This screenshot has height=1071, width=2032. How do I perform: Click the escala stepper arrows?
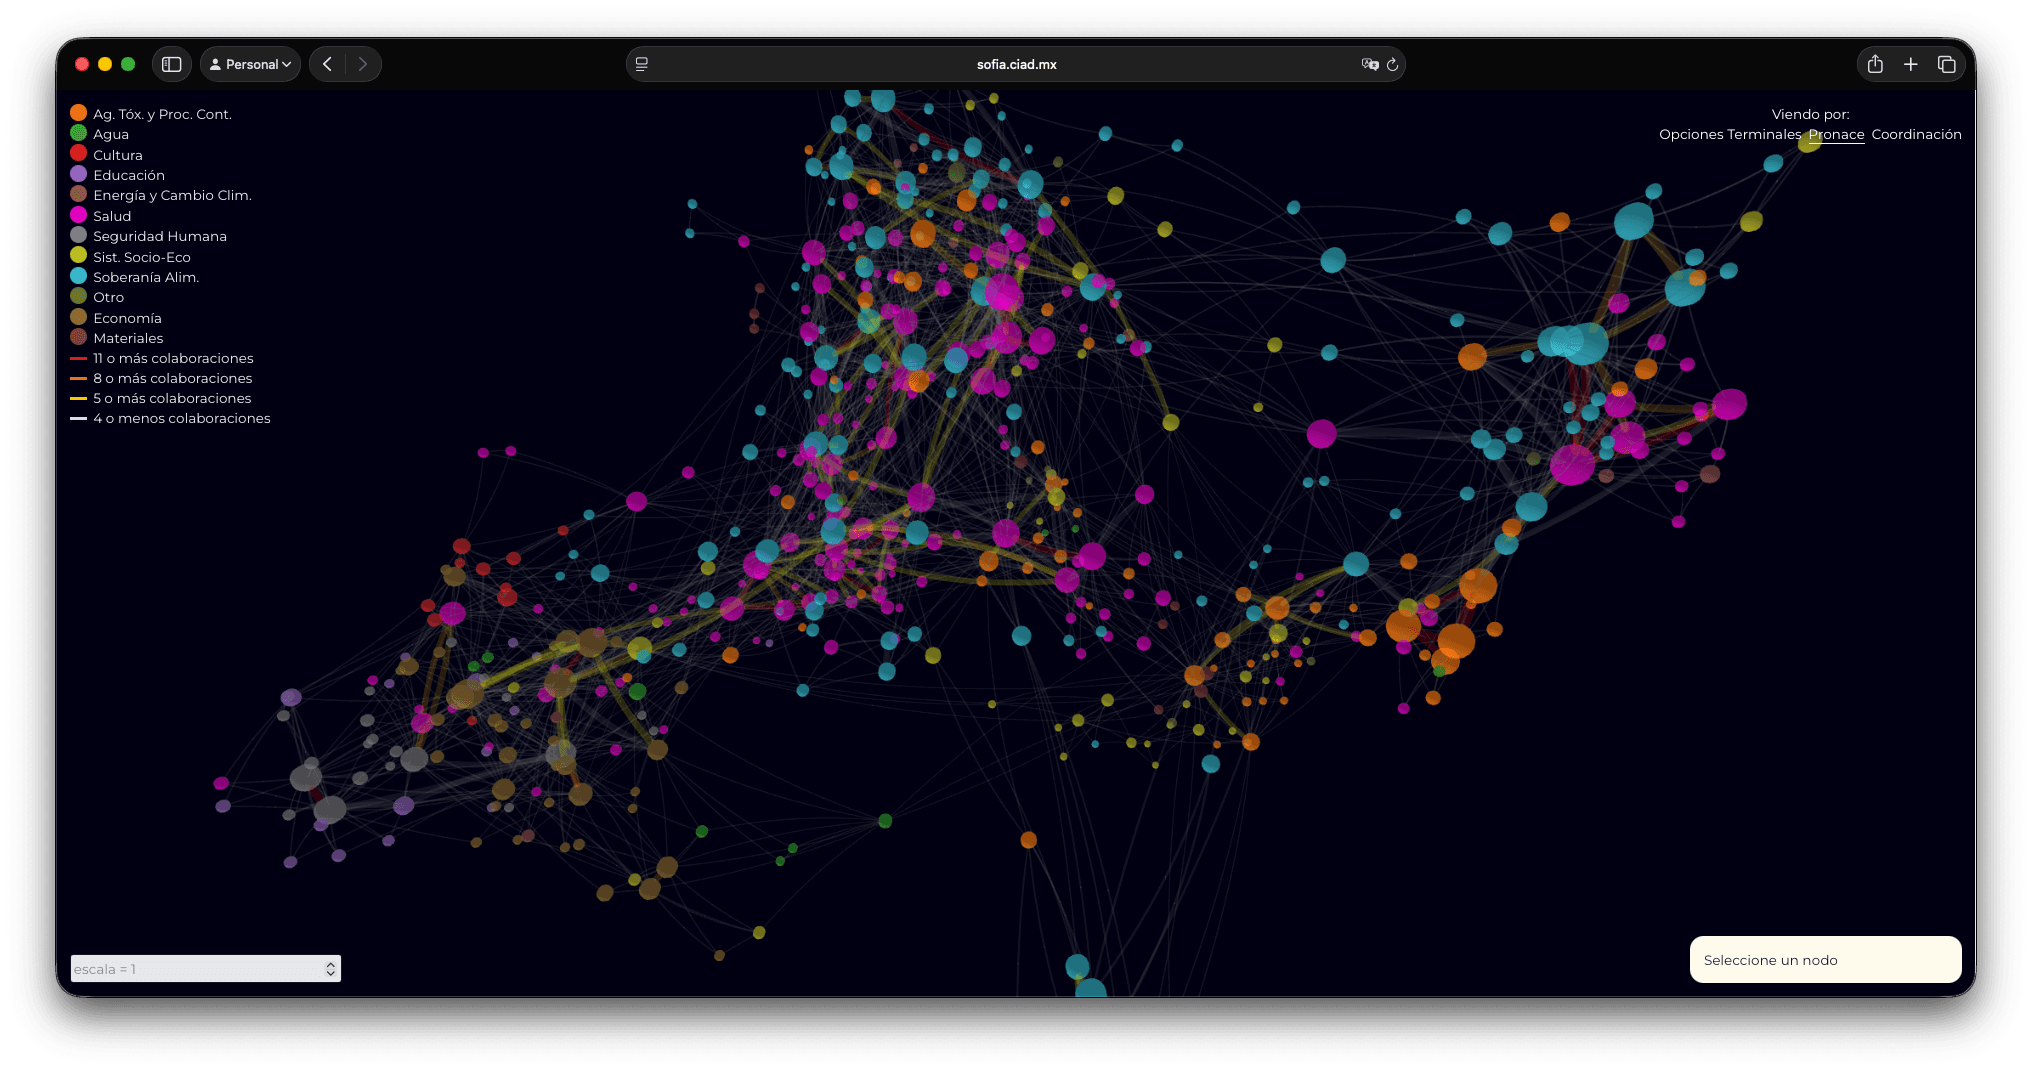tap(330, 969)
